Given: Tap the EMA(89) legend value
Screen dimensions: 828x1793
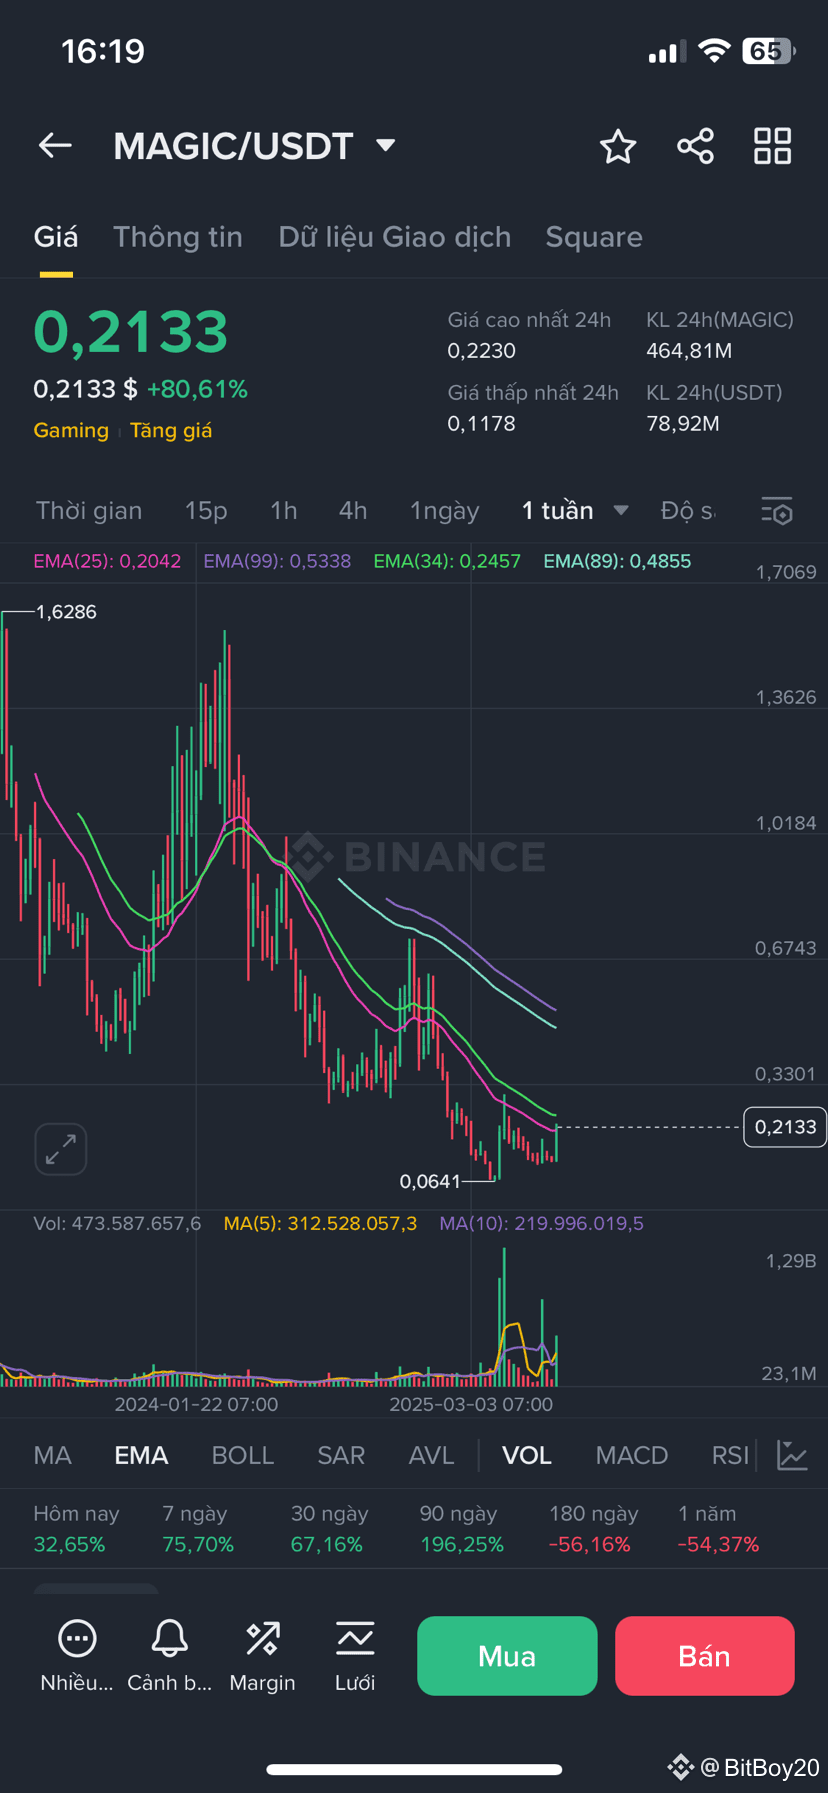Looking at the screenshot, I should tap(617, 561).
